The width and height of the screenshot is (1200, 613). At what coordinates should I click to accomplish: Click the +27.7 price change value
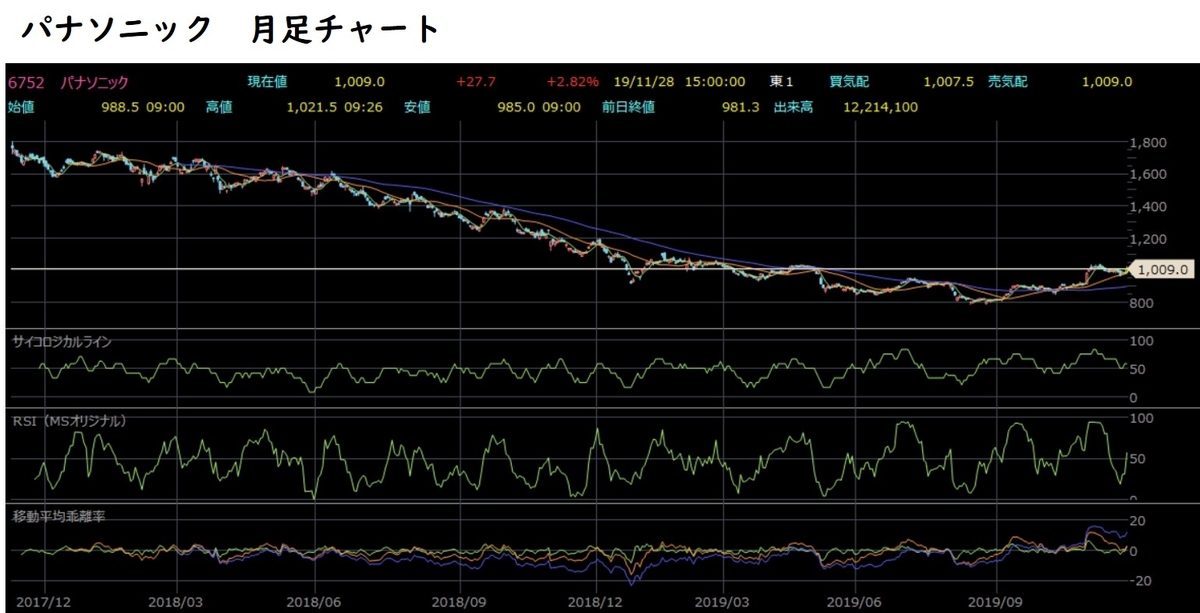coord(475,83)
